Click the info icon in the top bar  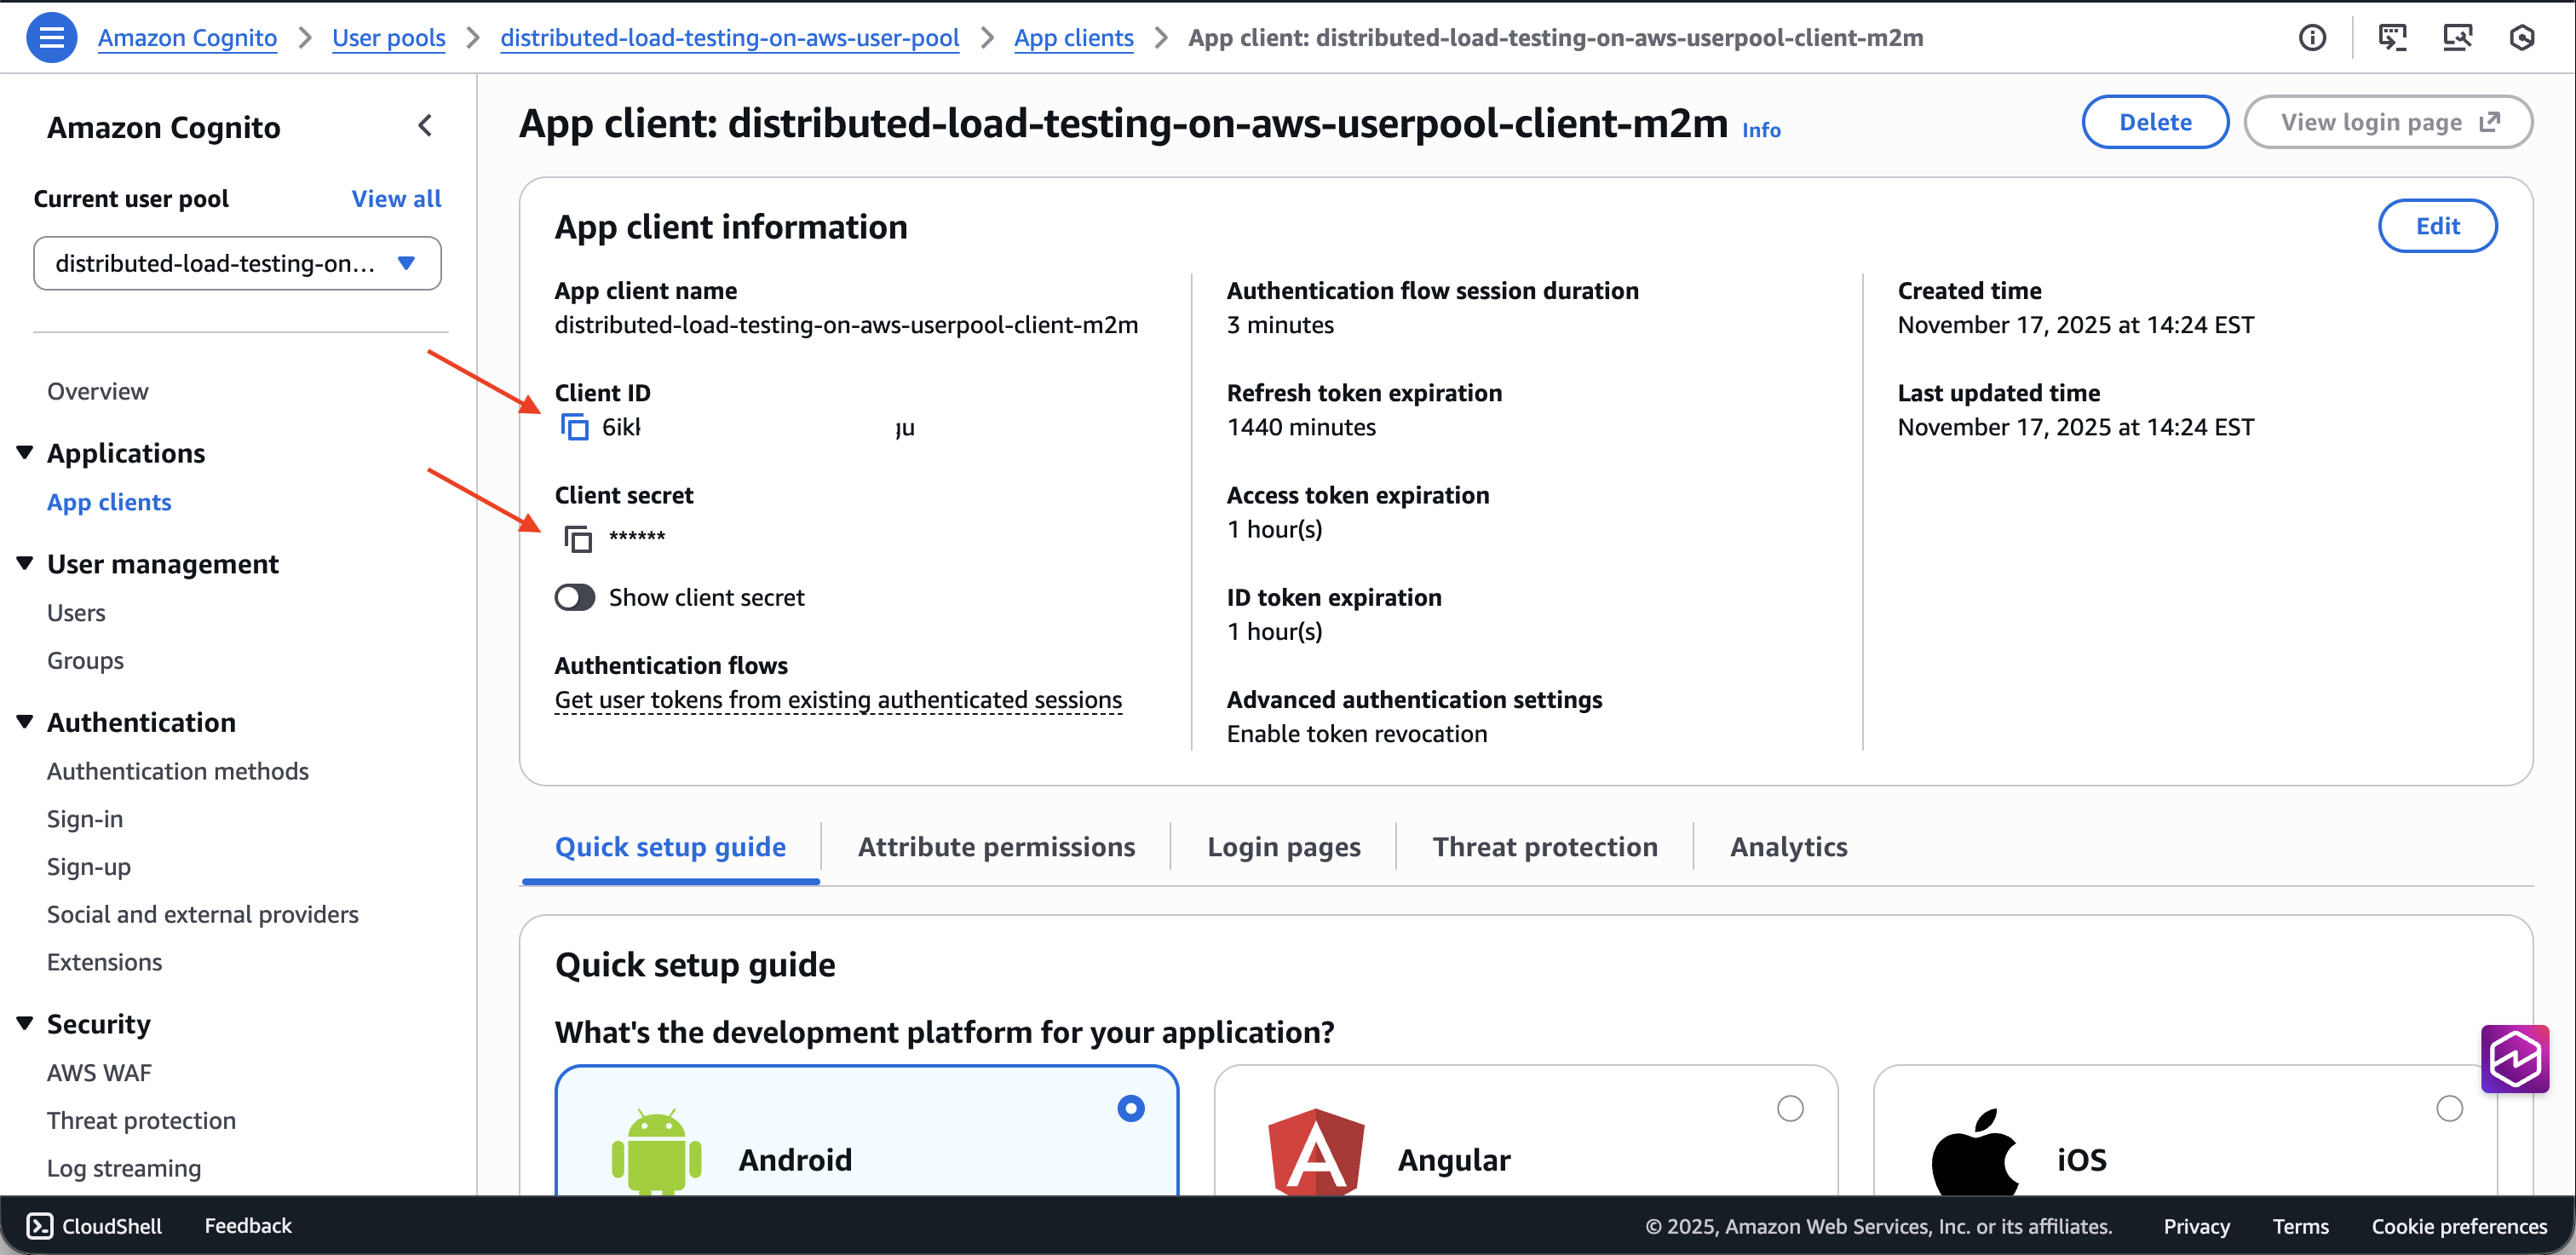tap(2313, 37)
